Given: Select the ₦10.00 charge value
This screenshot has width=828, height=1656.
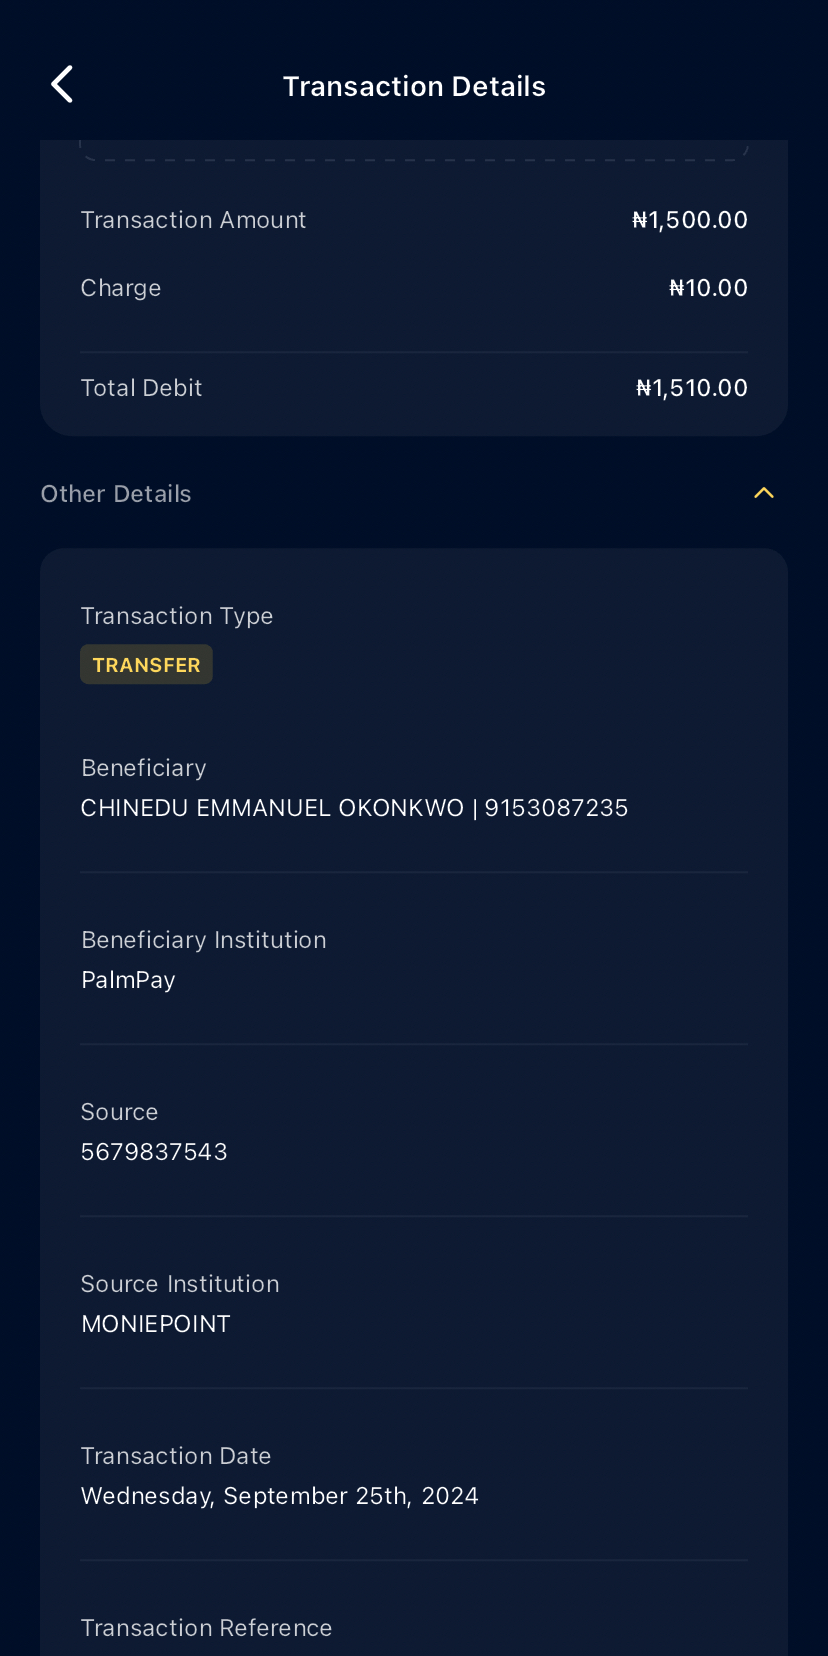Looking at the screenshot, I should (x=708, y=288).
